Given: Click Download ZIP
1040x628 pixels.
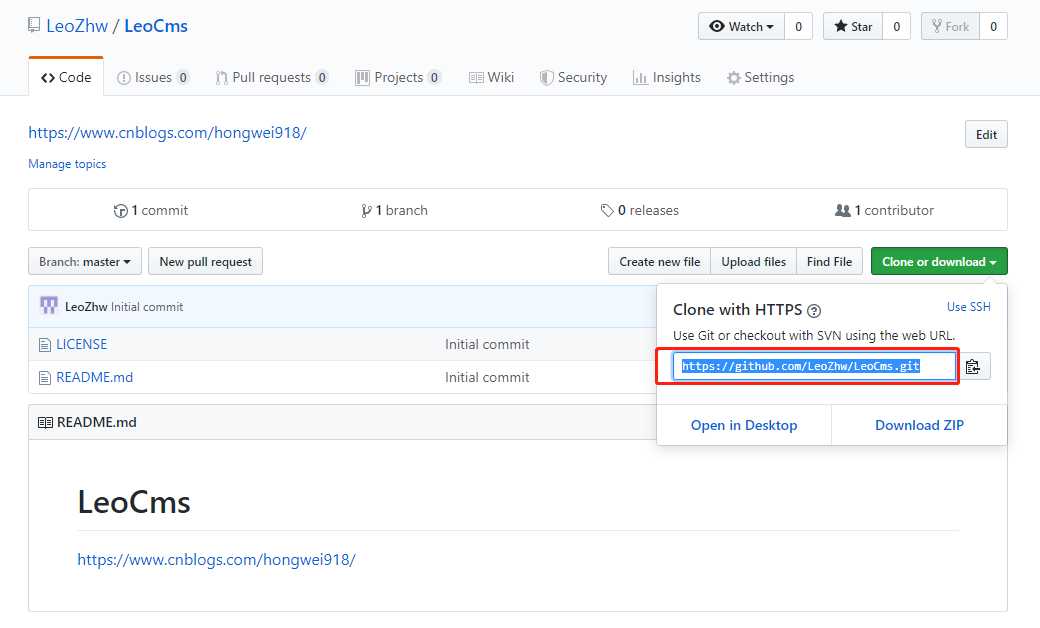Looking at the screenshot, I should coord(919,425).
